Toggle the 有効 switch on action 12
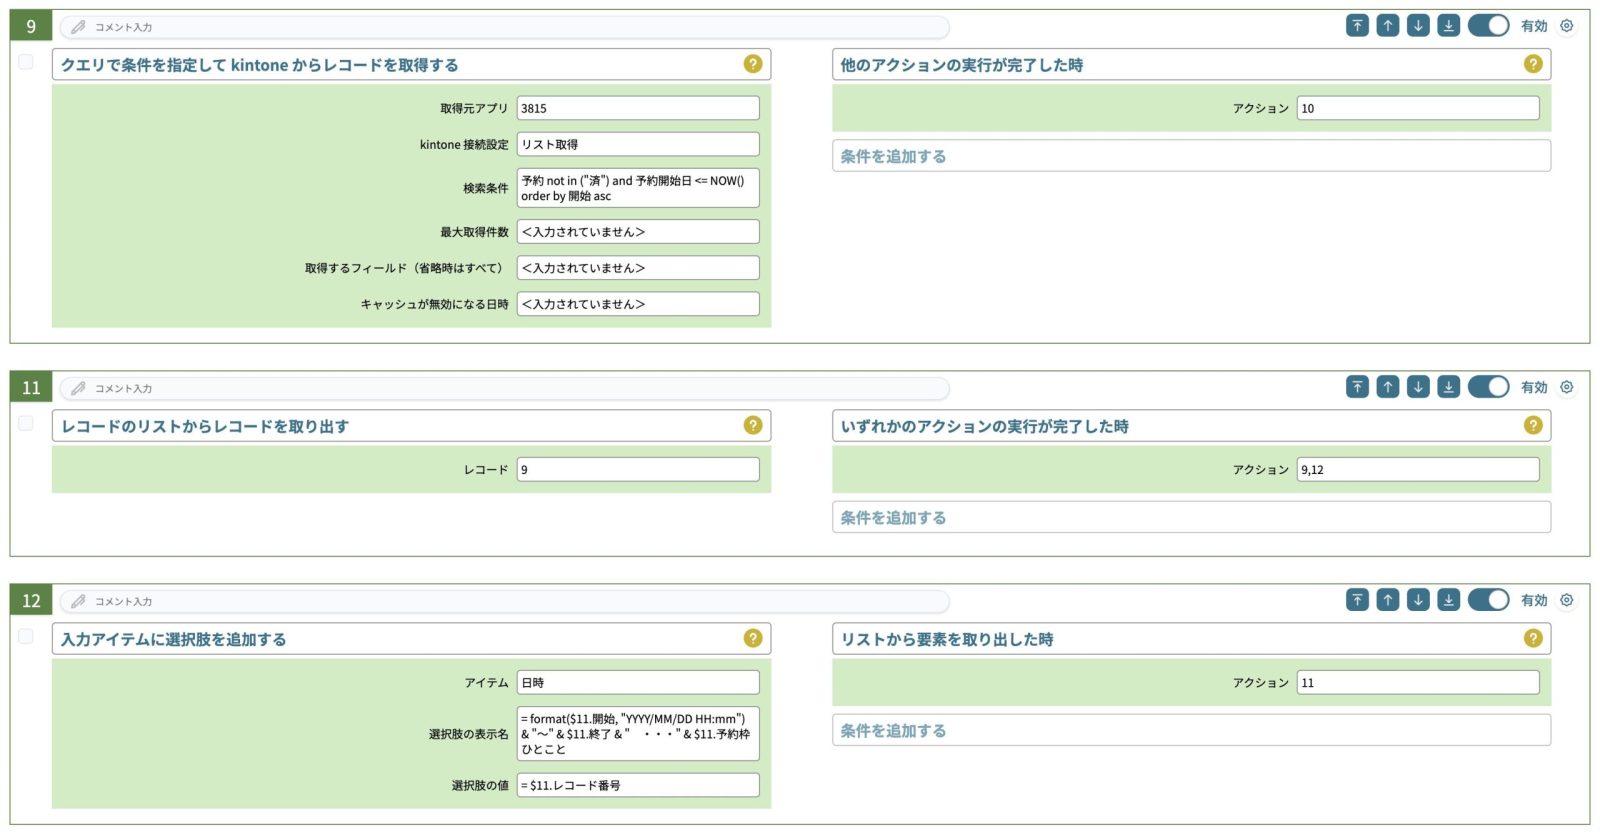This screenshot has width=1600, height=833. [1488, 600]
